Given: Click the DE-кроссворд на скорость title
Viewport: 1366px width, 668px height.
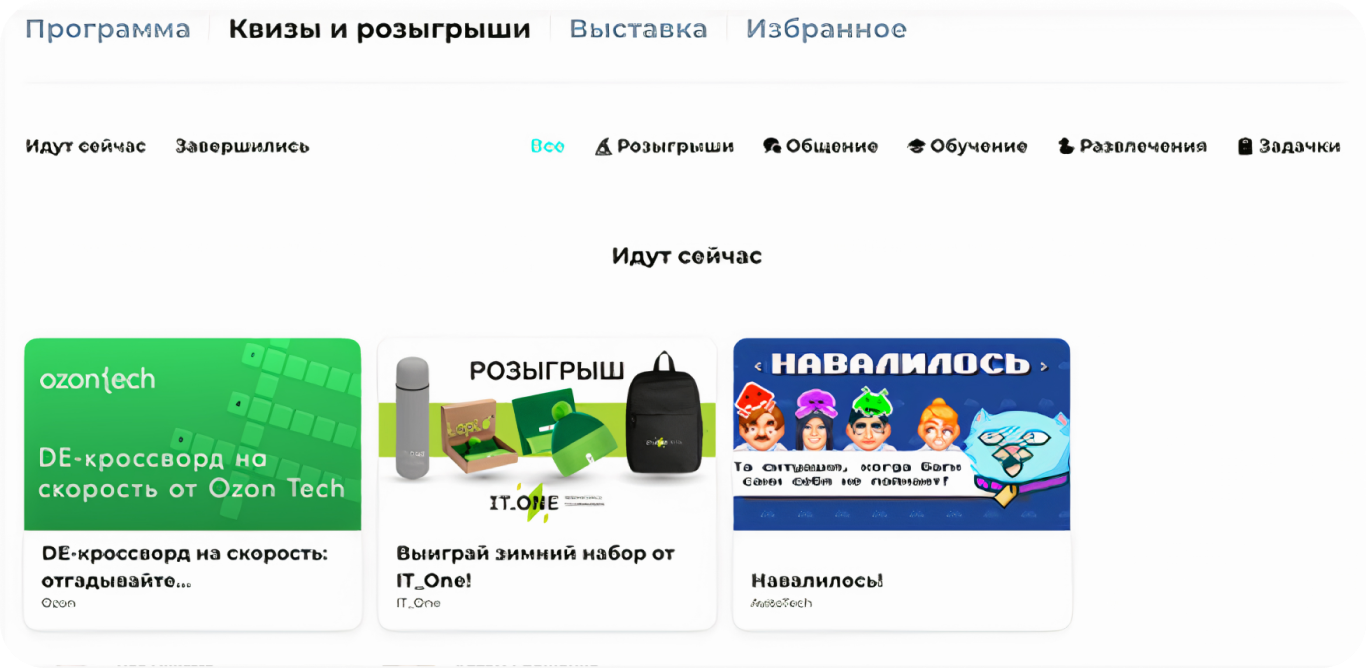Looking at the screenshot, I should pyautogui.click(x=185, y=567).
